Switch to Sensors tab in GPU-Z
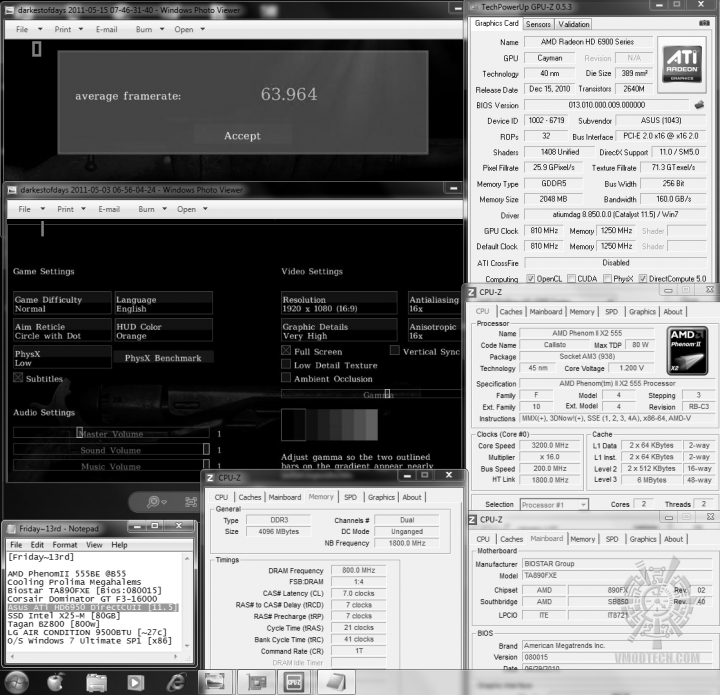The width and height of the screenshot is (720, 695). click(x=538, y=24)
